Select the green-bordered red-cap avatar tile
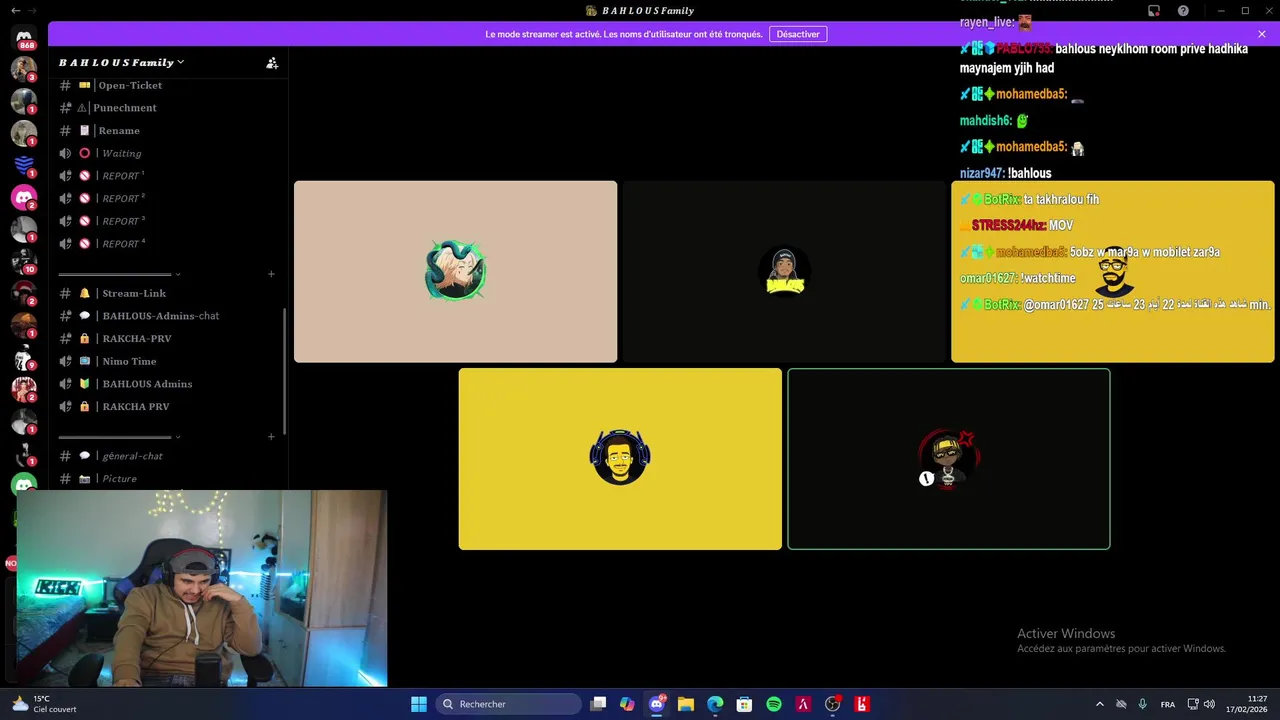1280x720 pixels. click(x=949, y=459)
